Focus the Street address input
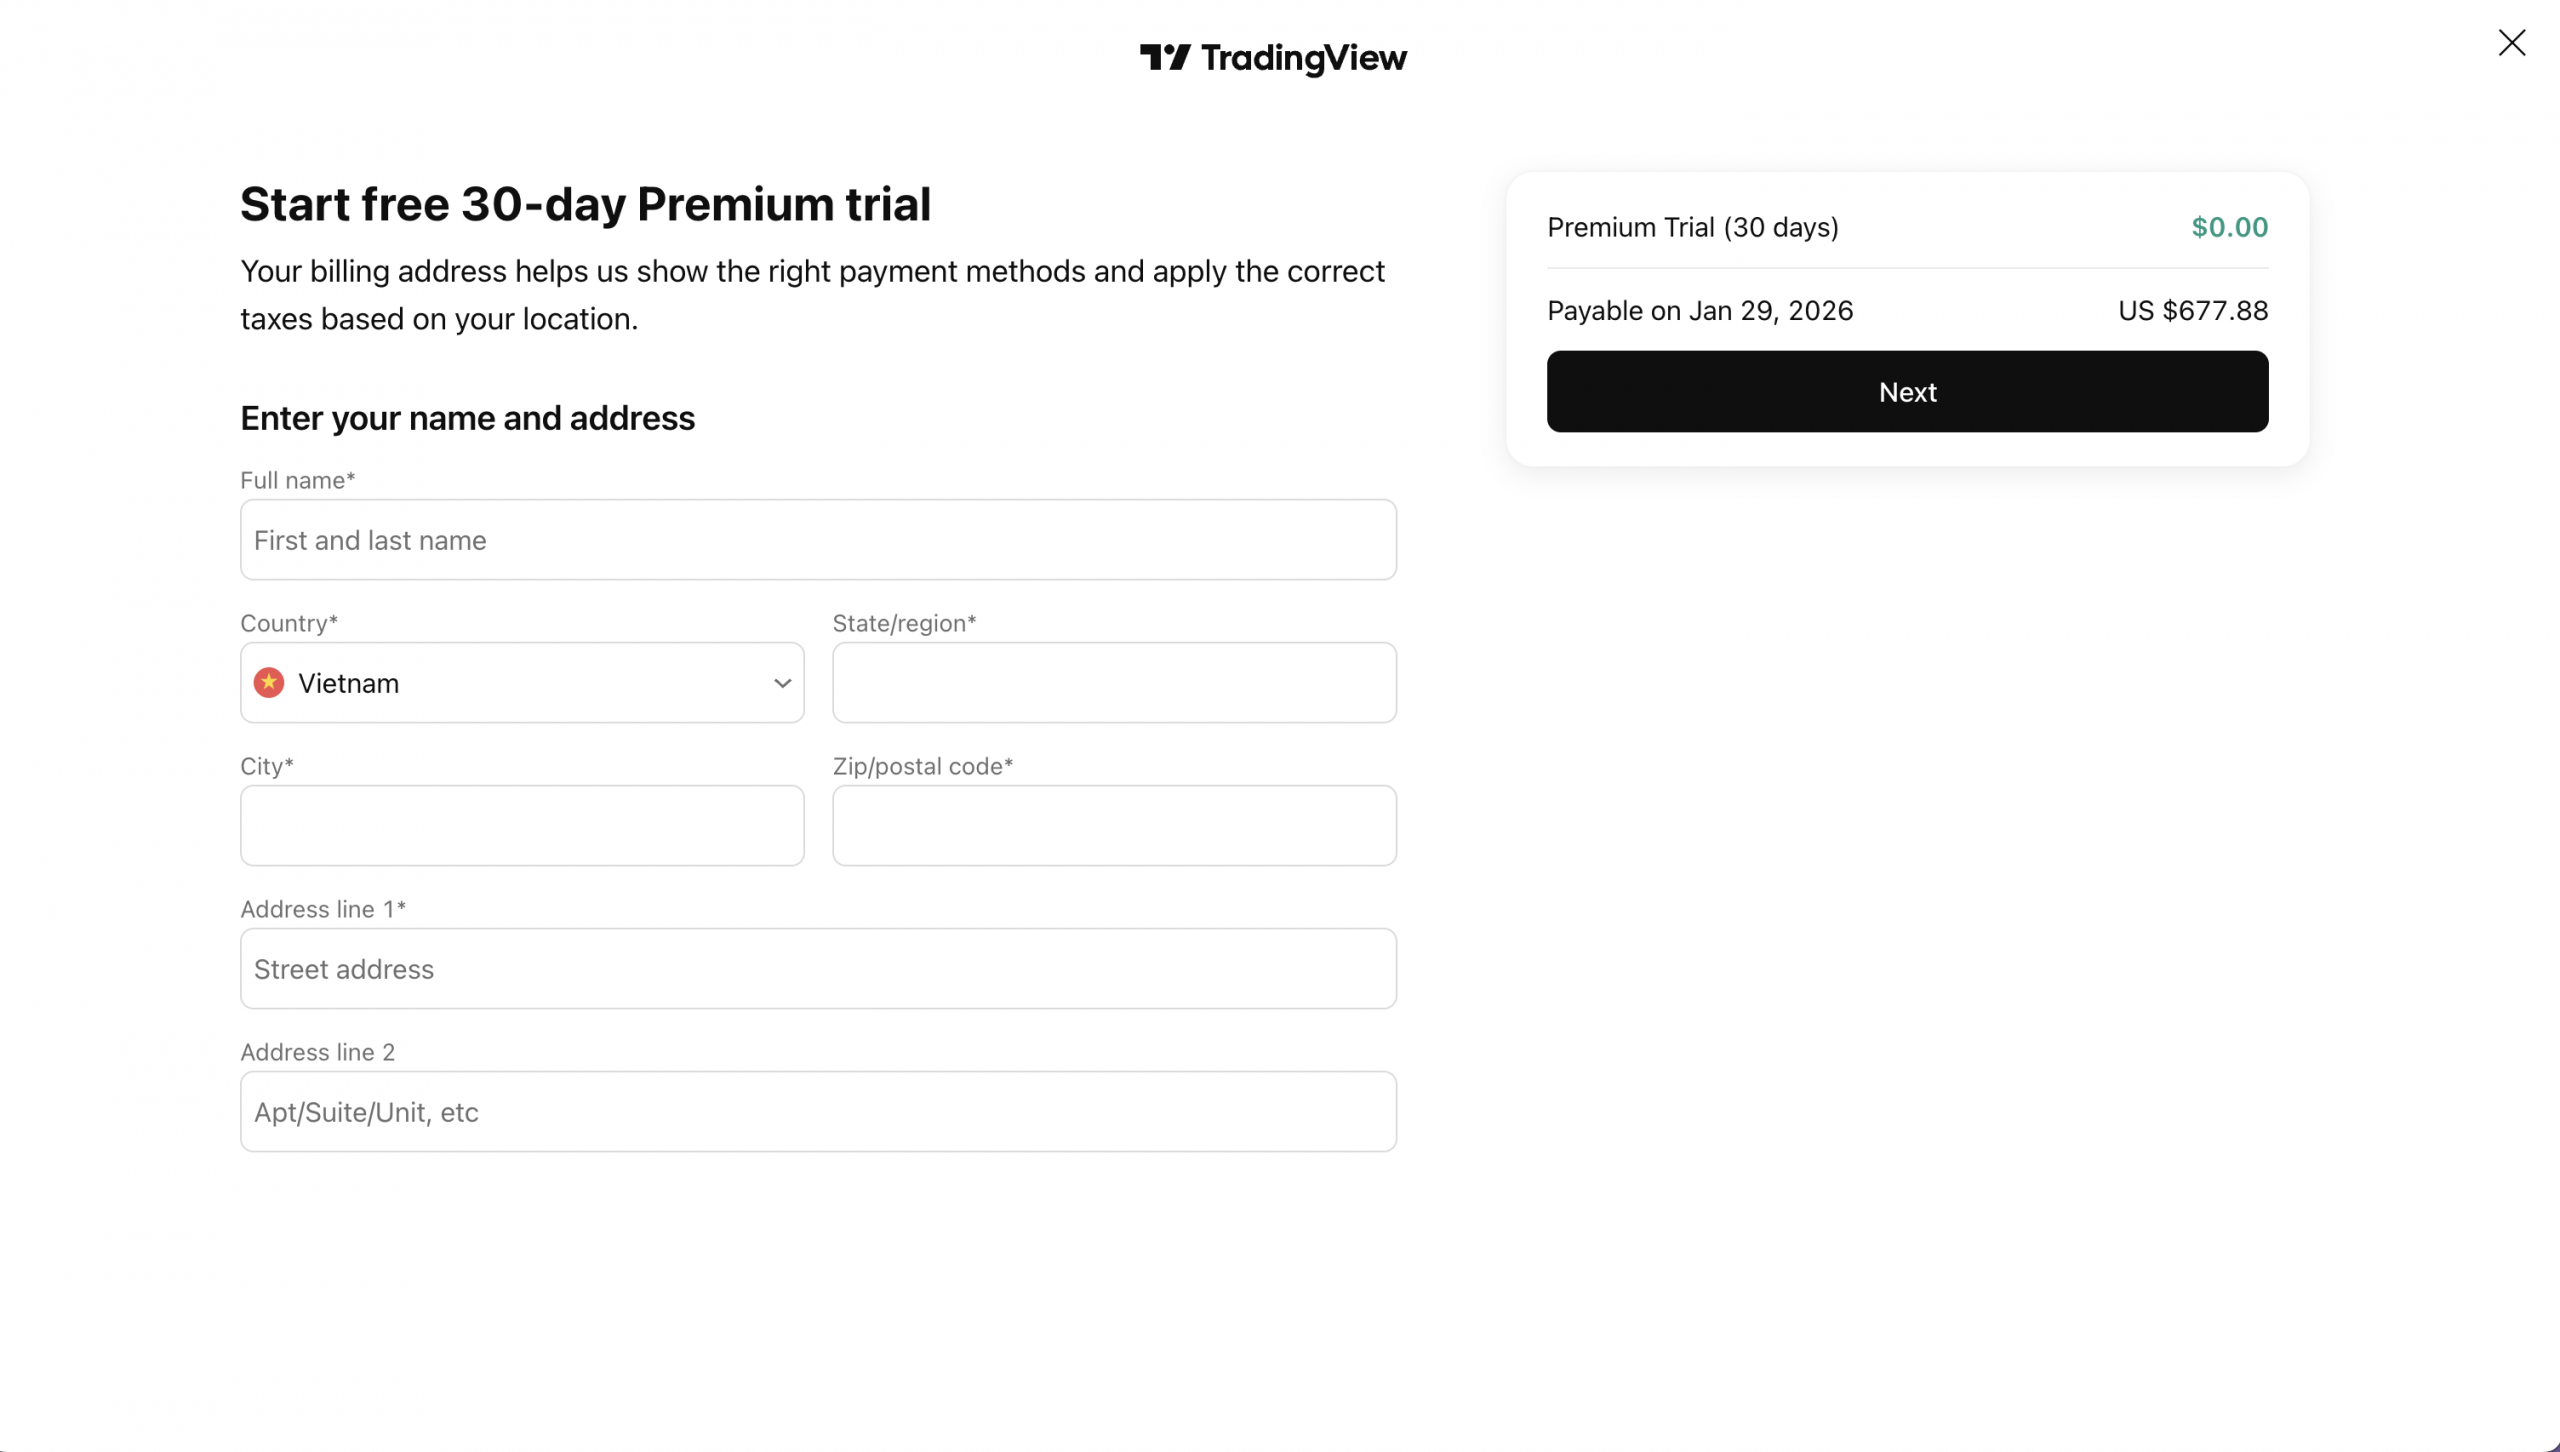The width and height of the screenshot is (2560, 1452). click(x=817, y=969)
